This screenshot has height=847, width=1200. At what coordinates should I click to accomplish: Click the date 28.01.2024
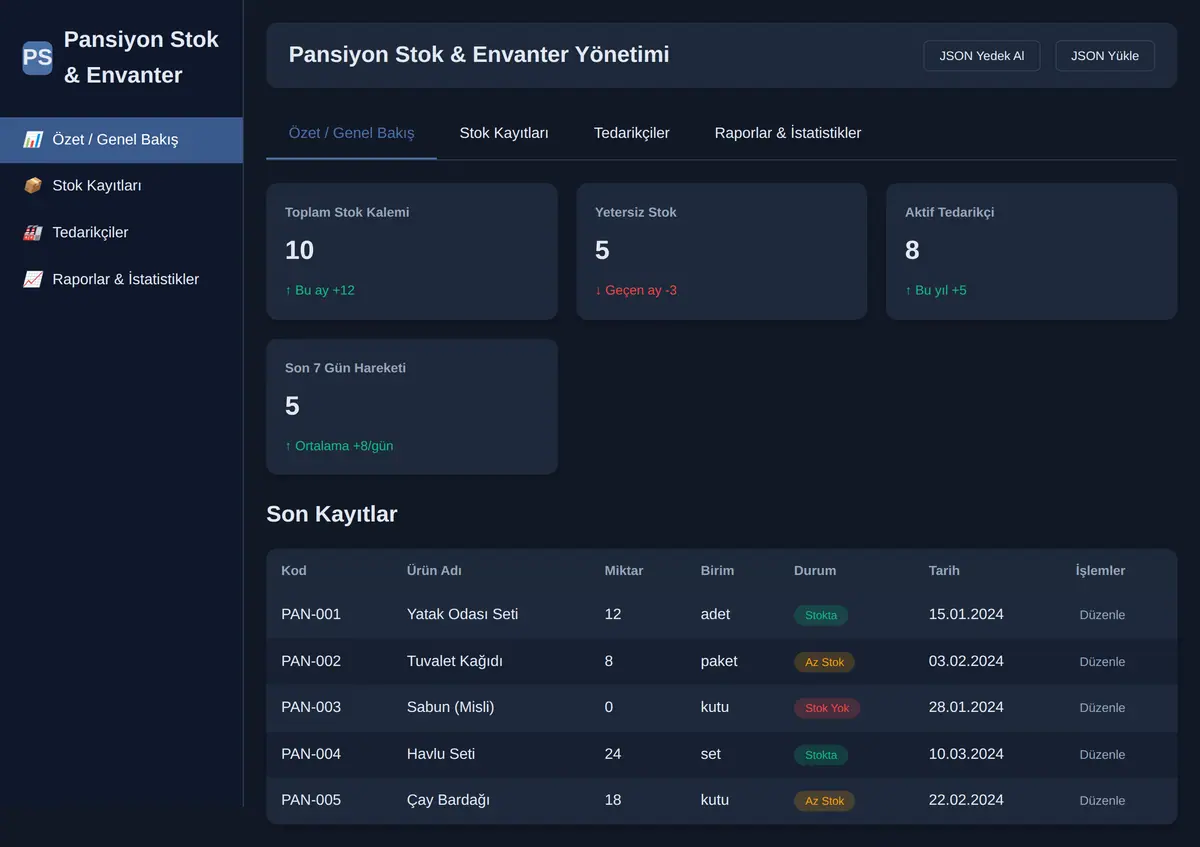click(x=966, y=707)
